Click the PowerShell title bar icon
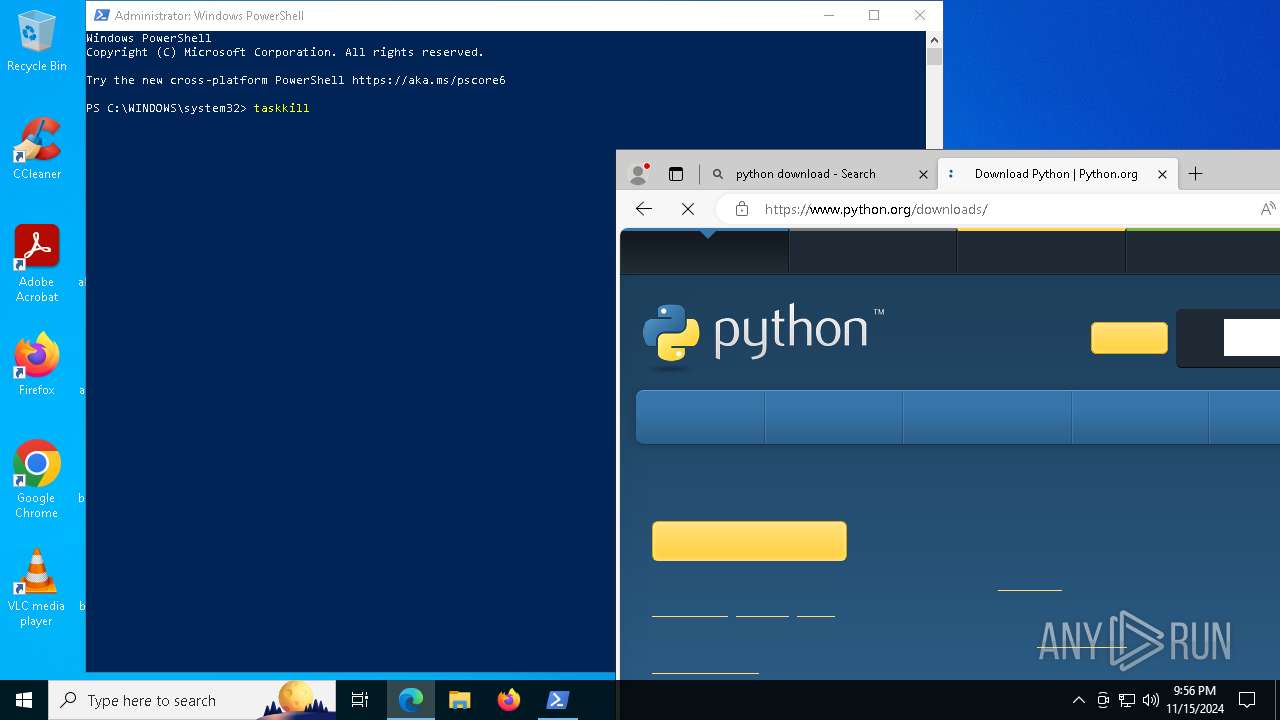 (x=101, y=15)
